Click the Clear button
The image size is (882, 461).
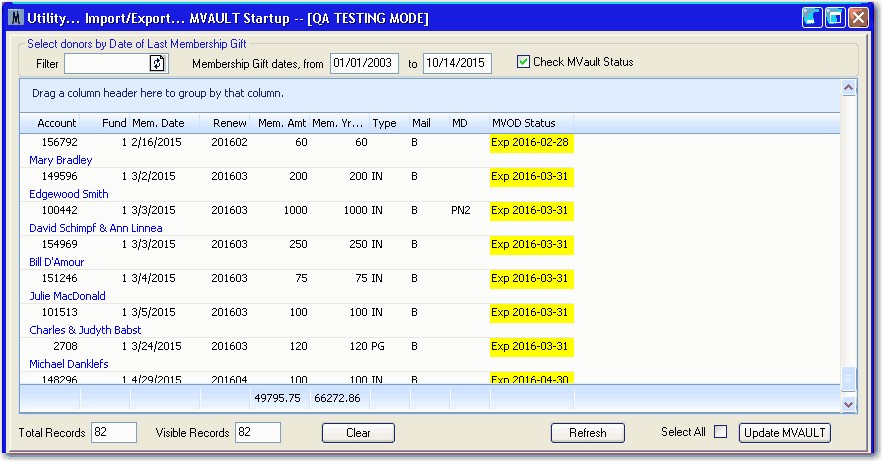pos(358,433)
